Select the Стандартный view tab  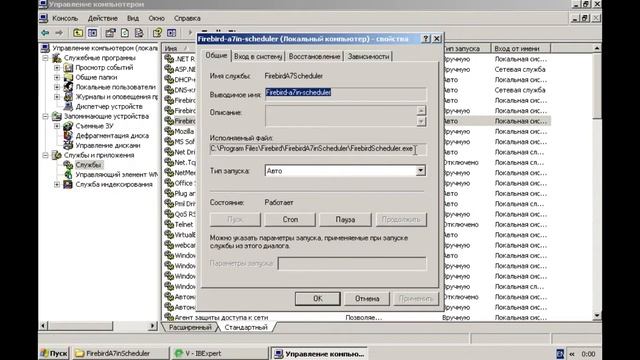click(x=246, y=327)
